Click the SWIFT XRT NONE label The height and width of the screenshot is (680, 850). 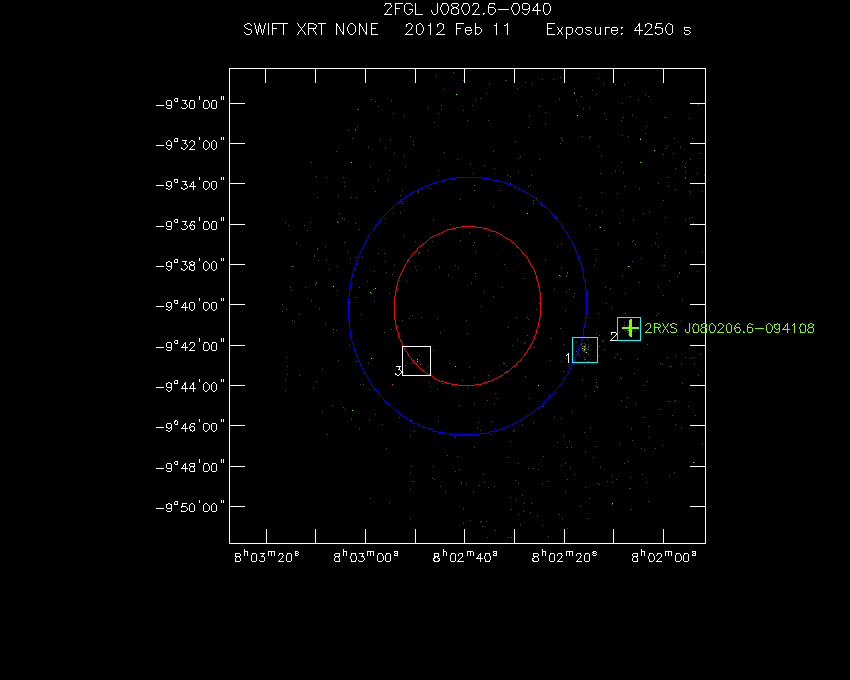[x=311, y=29]
